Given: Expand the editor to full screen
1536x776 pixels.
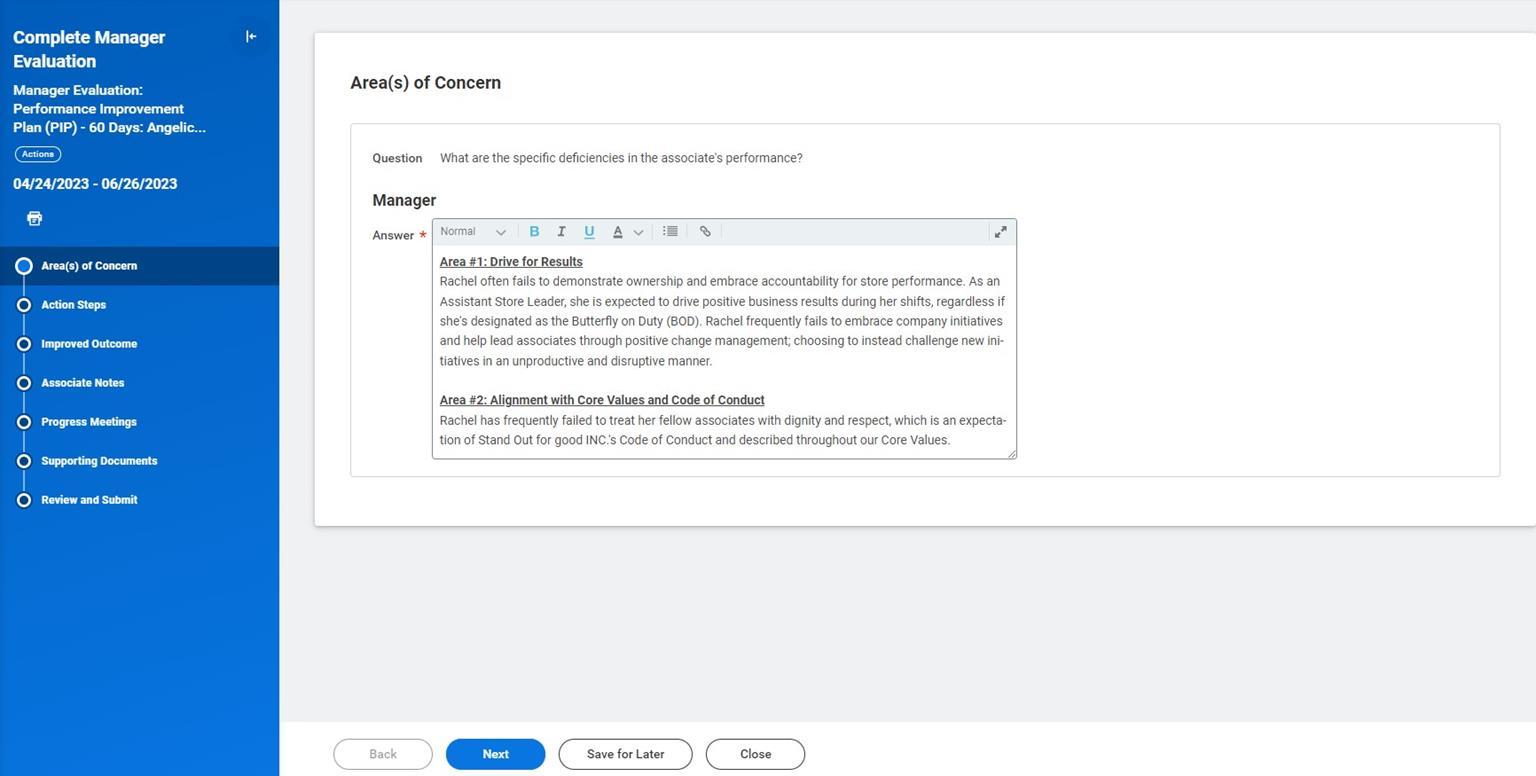Looking at the screenshot, I should 1000,231.
